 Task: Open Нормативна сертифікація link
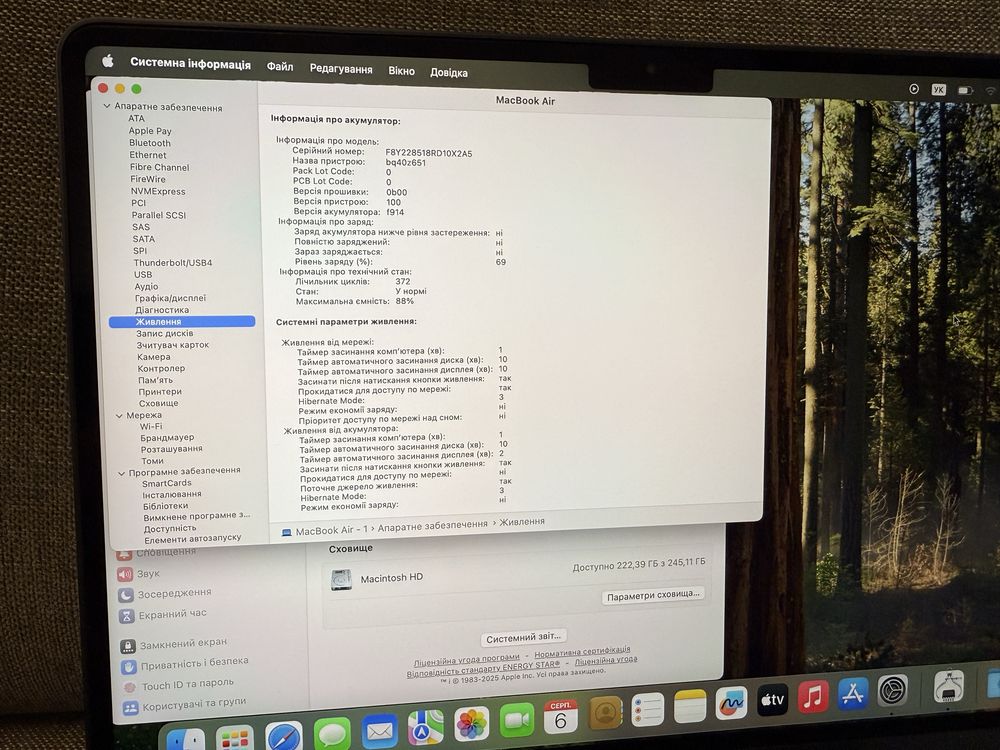click(x=582, y=652)
